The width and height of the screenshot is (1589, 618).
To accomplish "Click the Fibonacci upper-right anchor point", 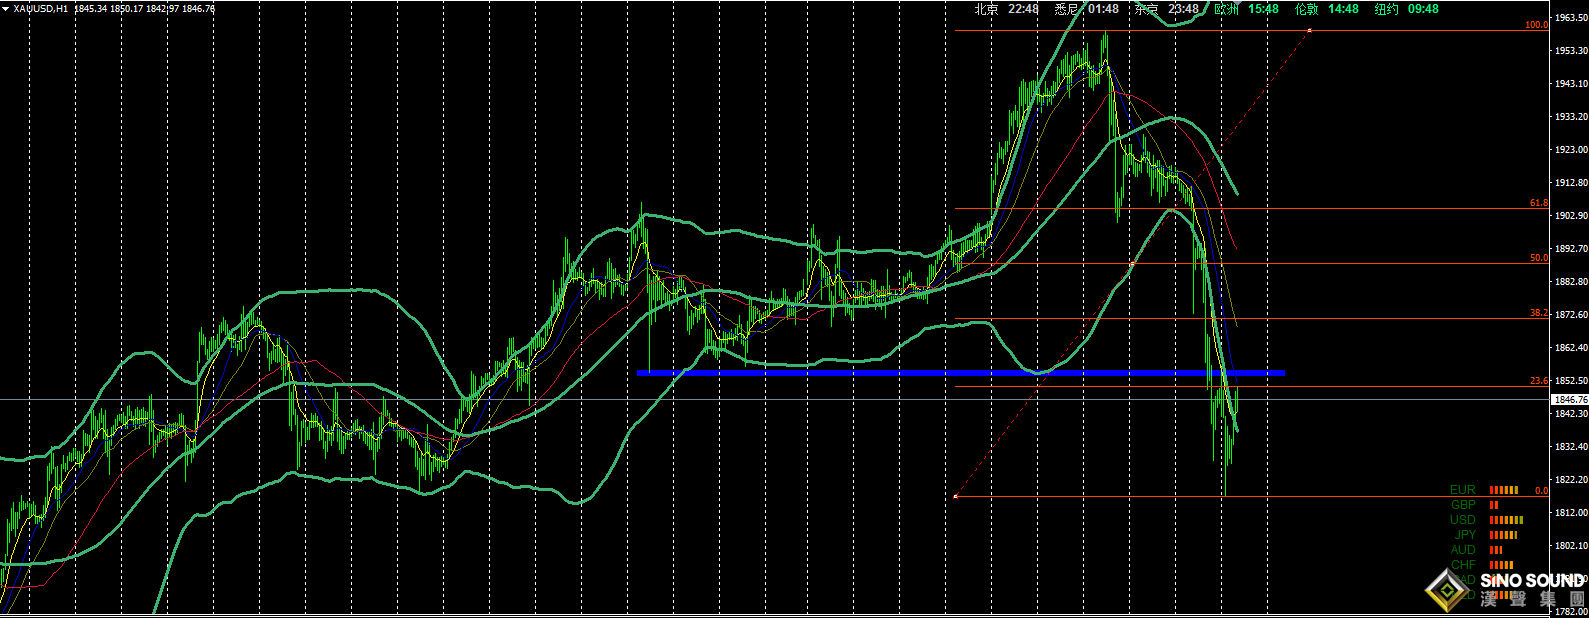I will (x=1310, y=31).
